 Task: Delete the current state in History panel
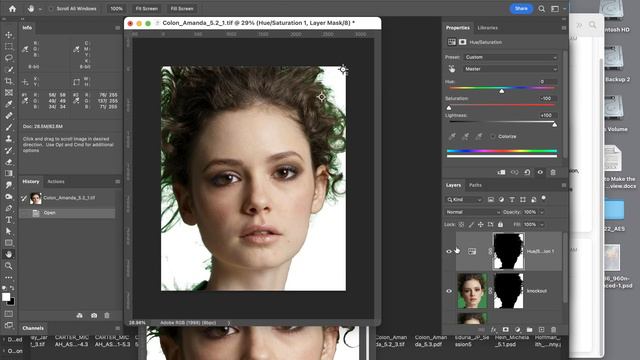(107, 316)
